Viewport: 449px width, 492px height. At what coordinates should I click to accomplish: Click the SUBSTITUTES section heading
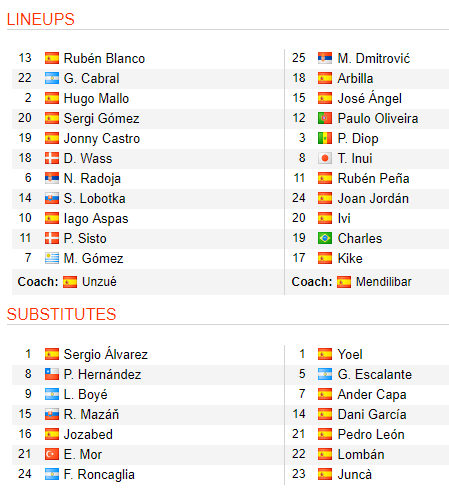pos(62,314)
